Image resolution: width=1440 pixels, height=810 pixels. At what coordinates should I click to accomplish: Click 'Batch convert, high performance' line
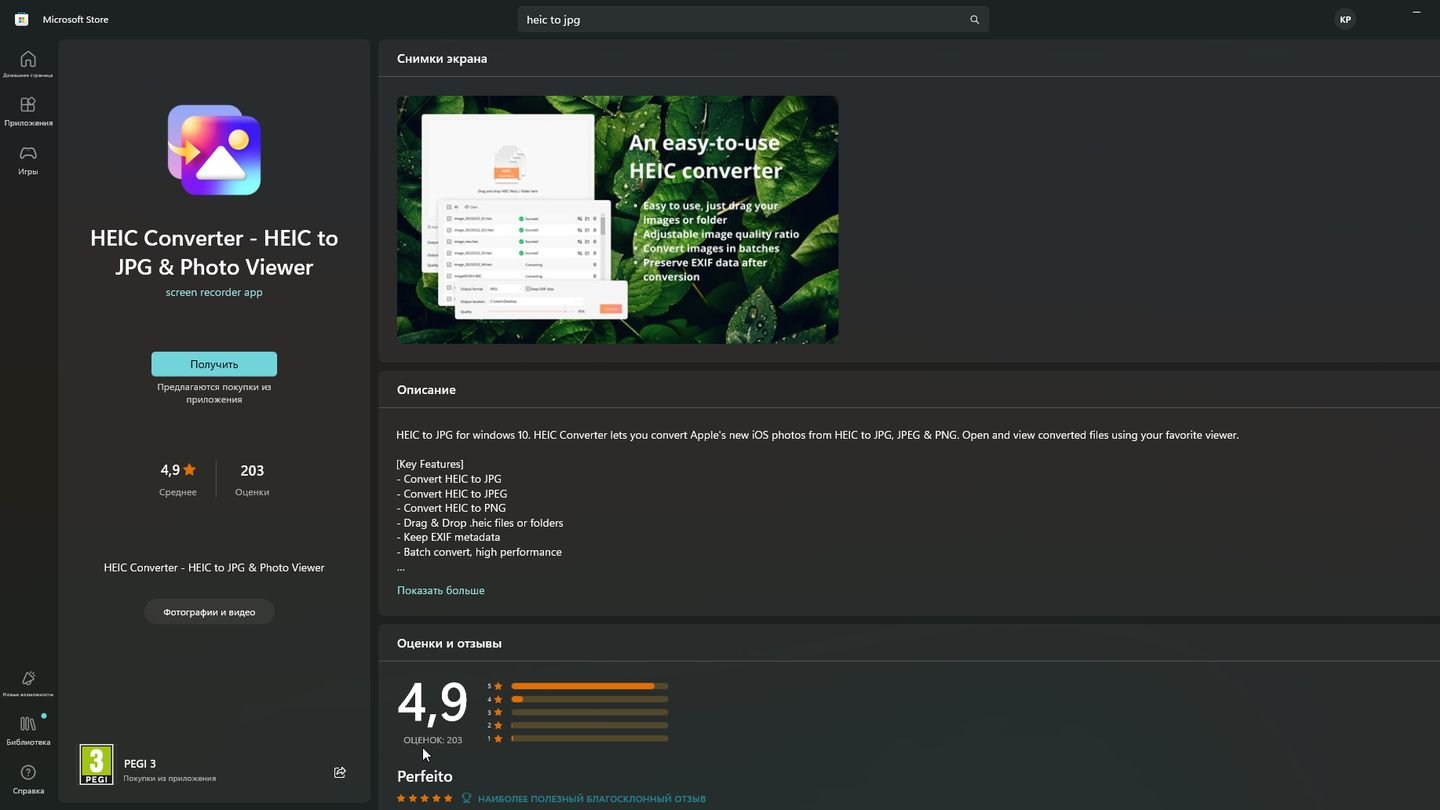click(x=480, y=552)
